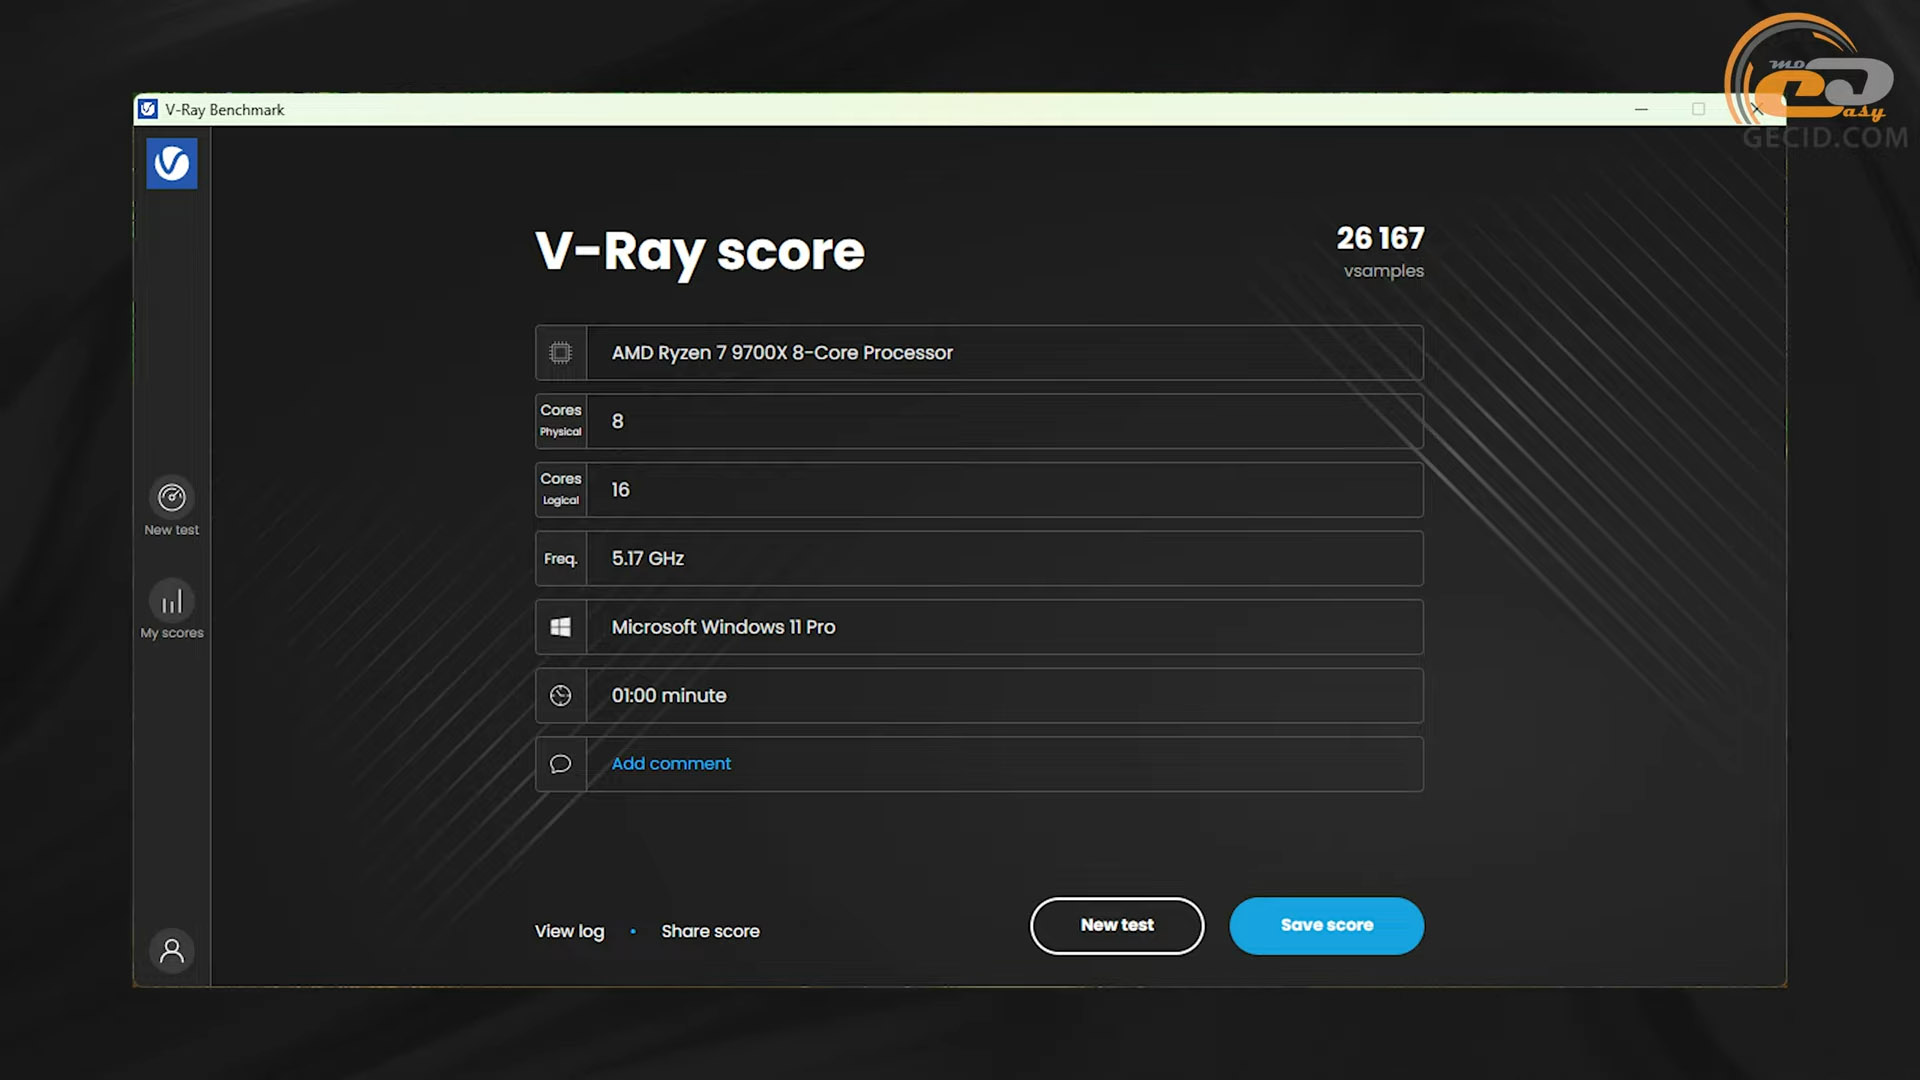Click Add comment field
Screen dimensions: 1920x1080
point(979,764)
